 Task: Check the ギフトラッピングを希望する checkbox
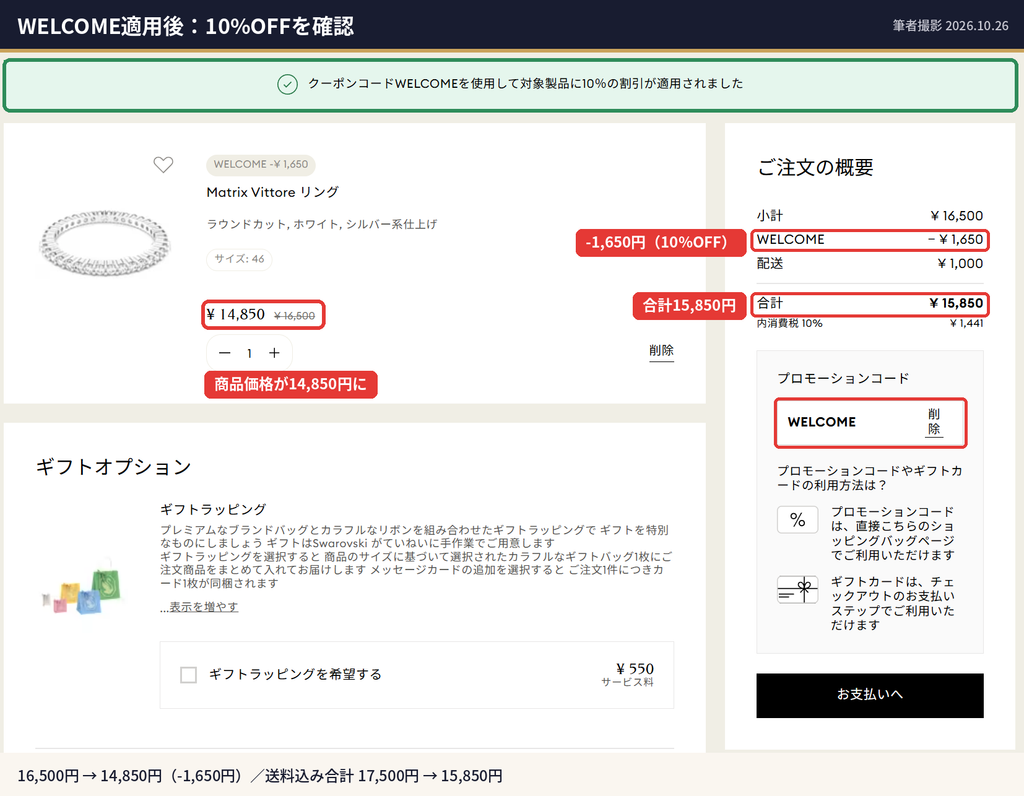188,675
